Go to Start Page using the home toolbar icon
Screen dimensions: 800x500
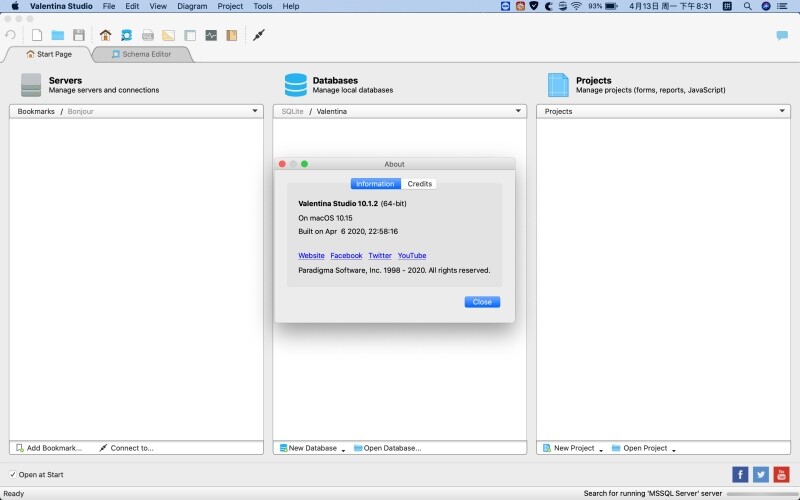[x=106, y=35]
